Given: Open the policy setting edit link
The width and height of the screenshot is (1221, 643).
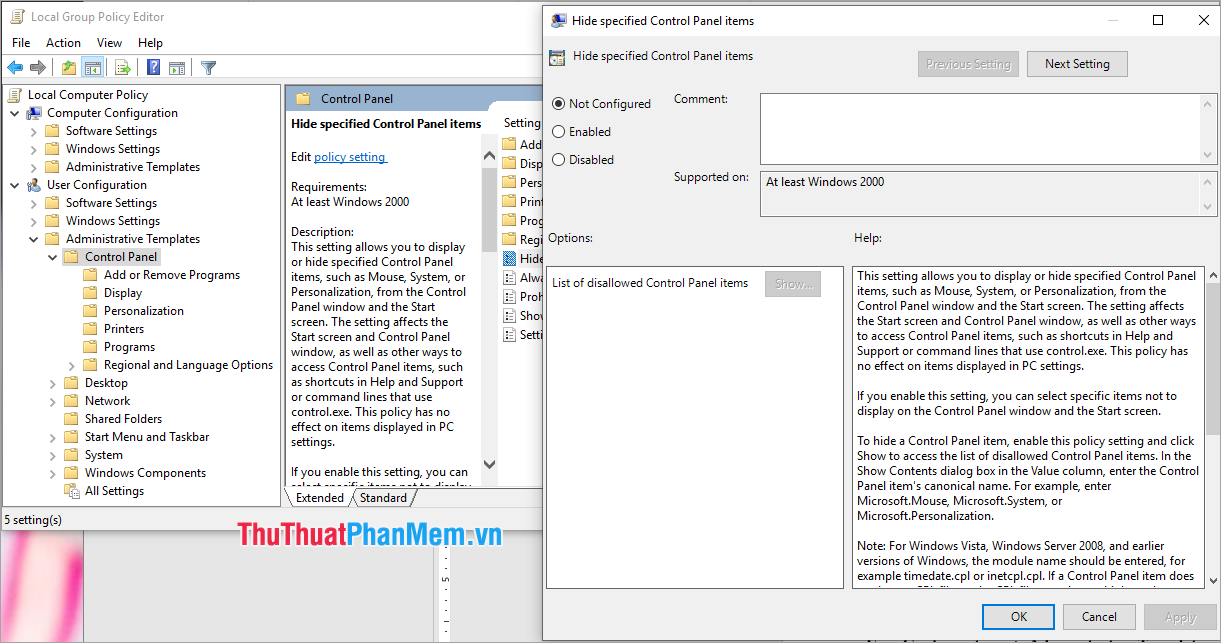Looking at the screenshot, I should point(350,156).
